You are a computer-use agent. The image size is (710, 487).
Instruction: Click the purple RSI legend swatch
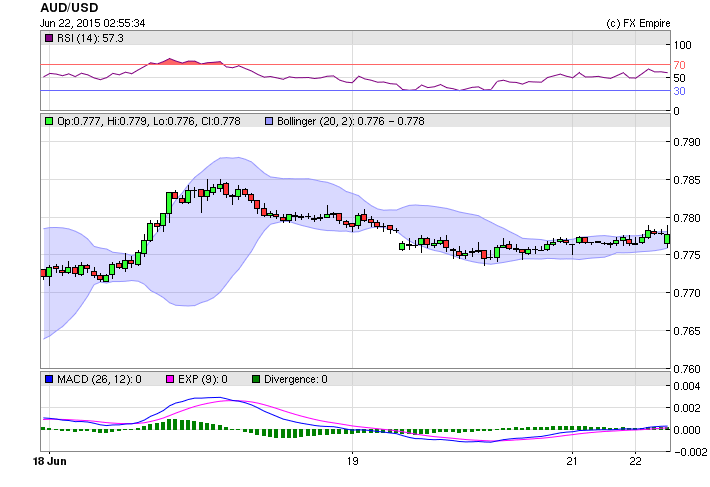tap(49, 38)
